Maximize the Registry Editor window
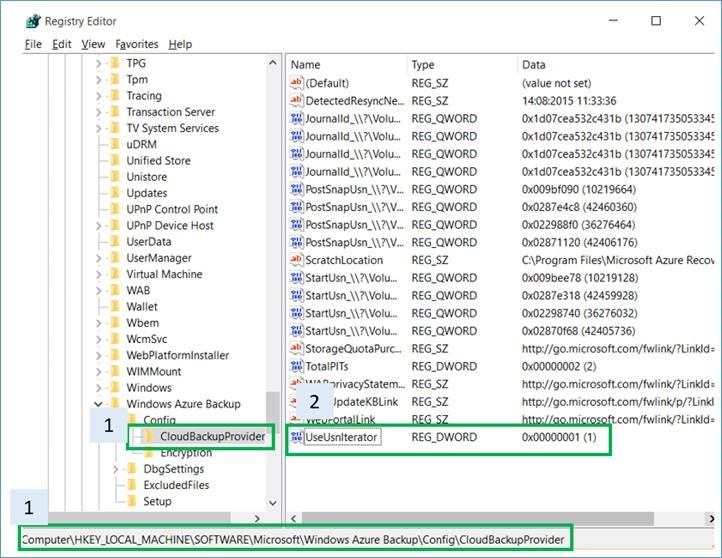This screenshot has width=722, height=558. click(x=656, y=21)
